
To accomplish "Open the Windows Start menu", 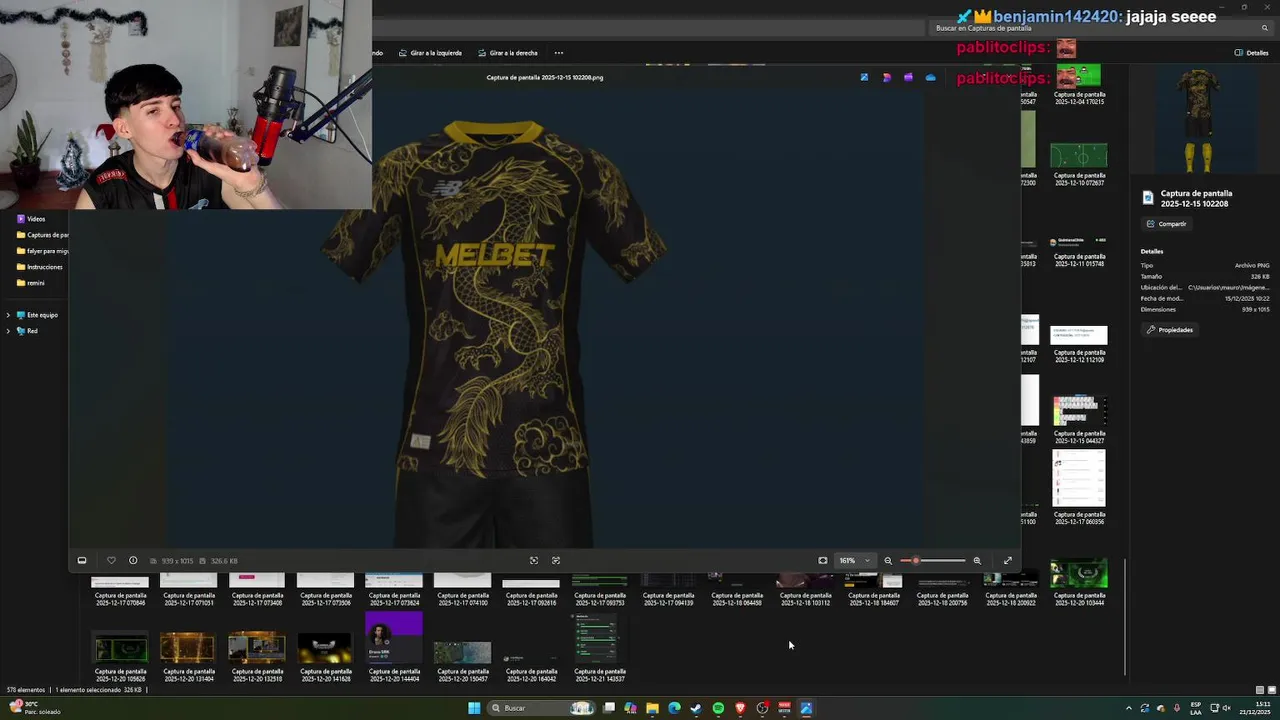I will pos(474,708).
